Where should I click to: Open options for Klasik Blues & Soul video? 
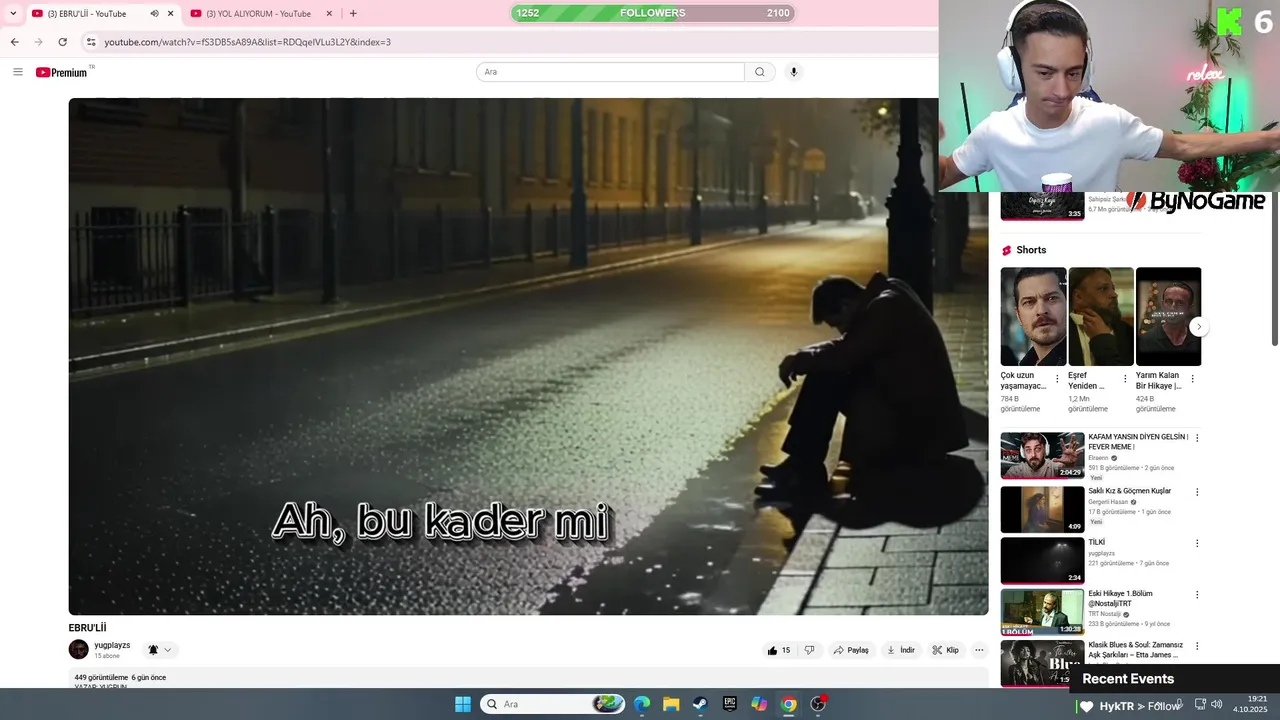click(x=1197, y=646)
